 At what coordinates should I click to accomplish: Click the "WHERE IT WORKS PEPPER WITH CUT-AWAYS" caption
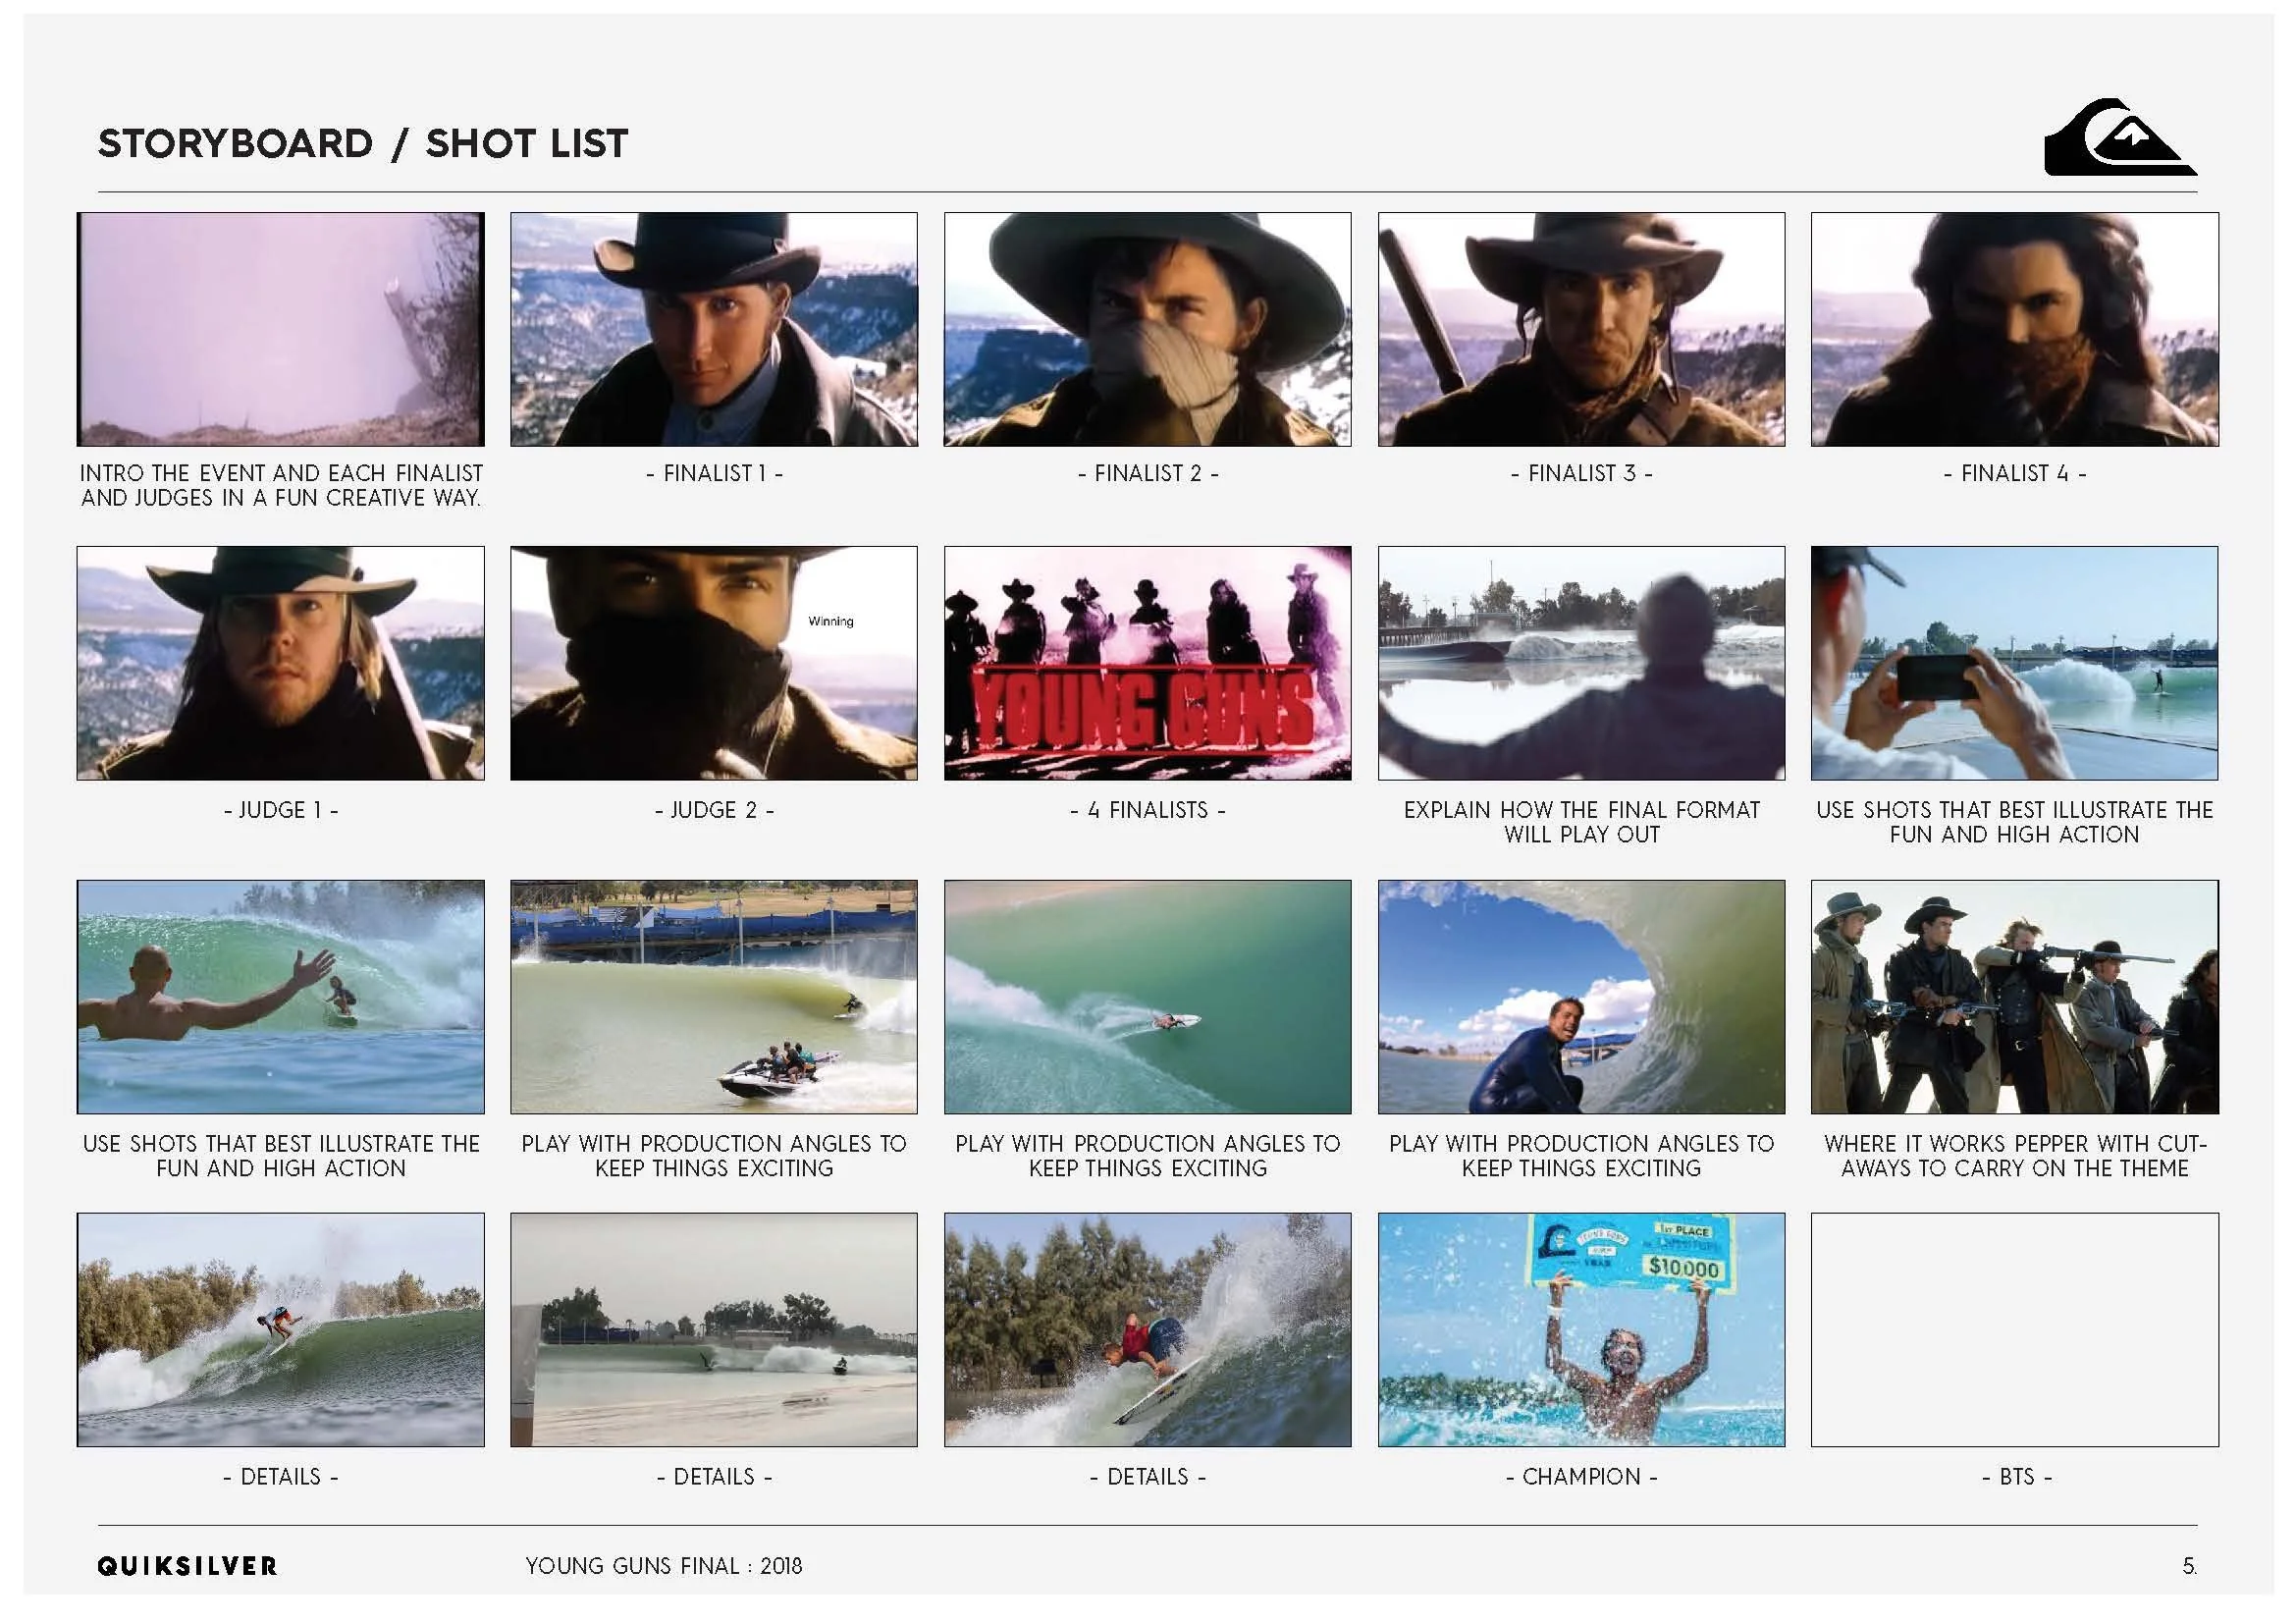[x=2015, y=1156]
